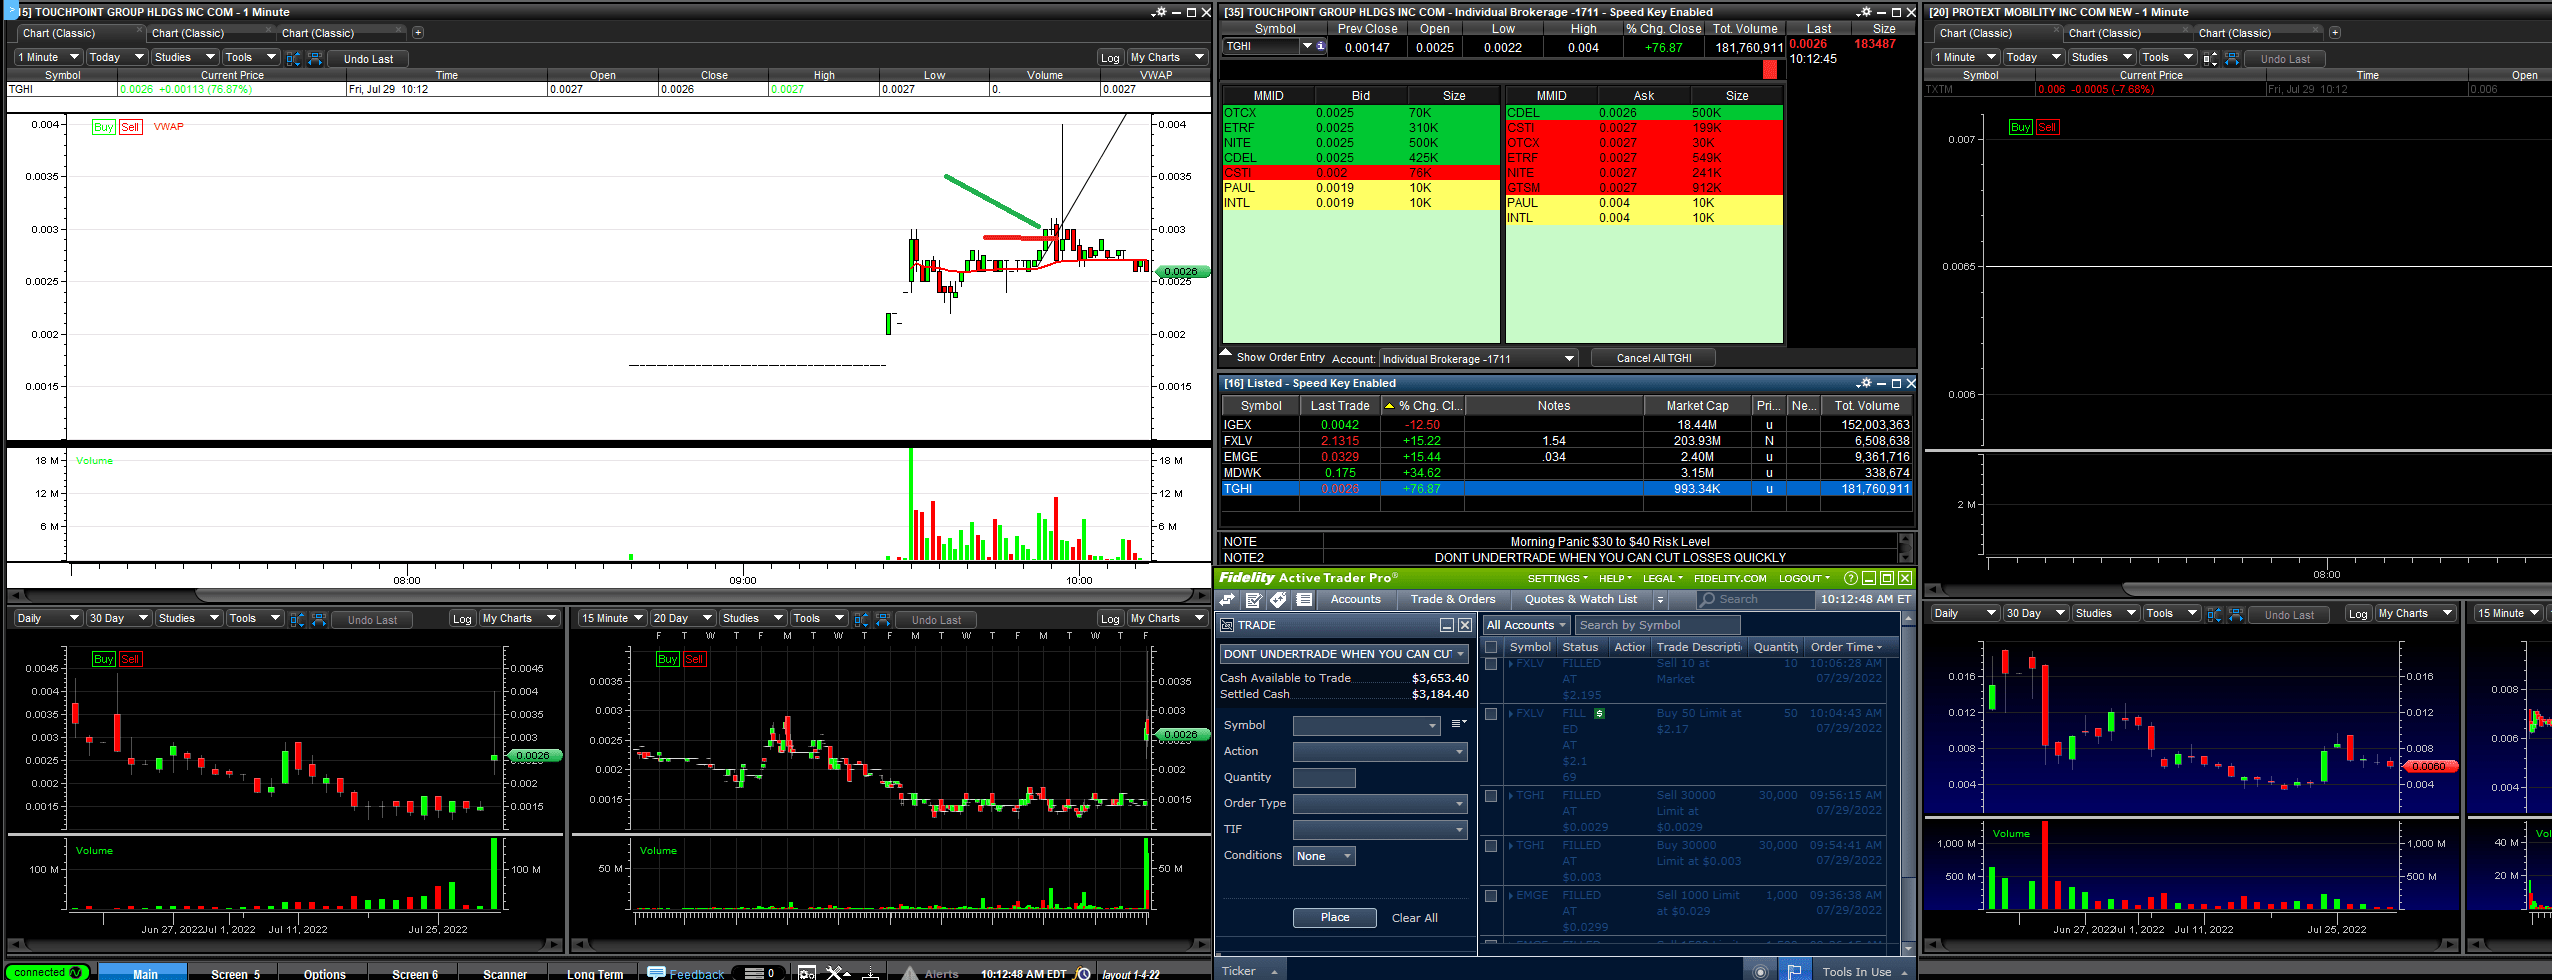Switch to the Scanner layout tab
Screen dimensions: 2552x980
click(504, 973)
